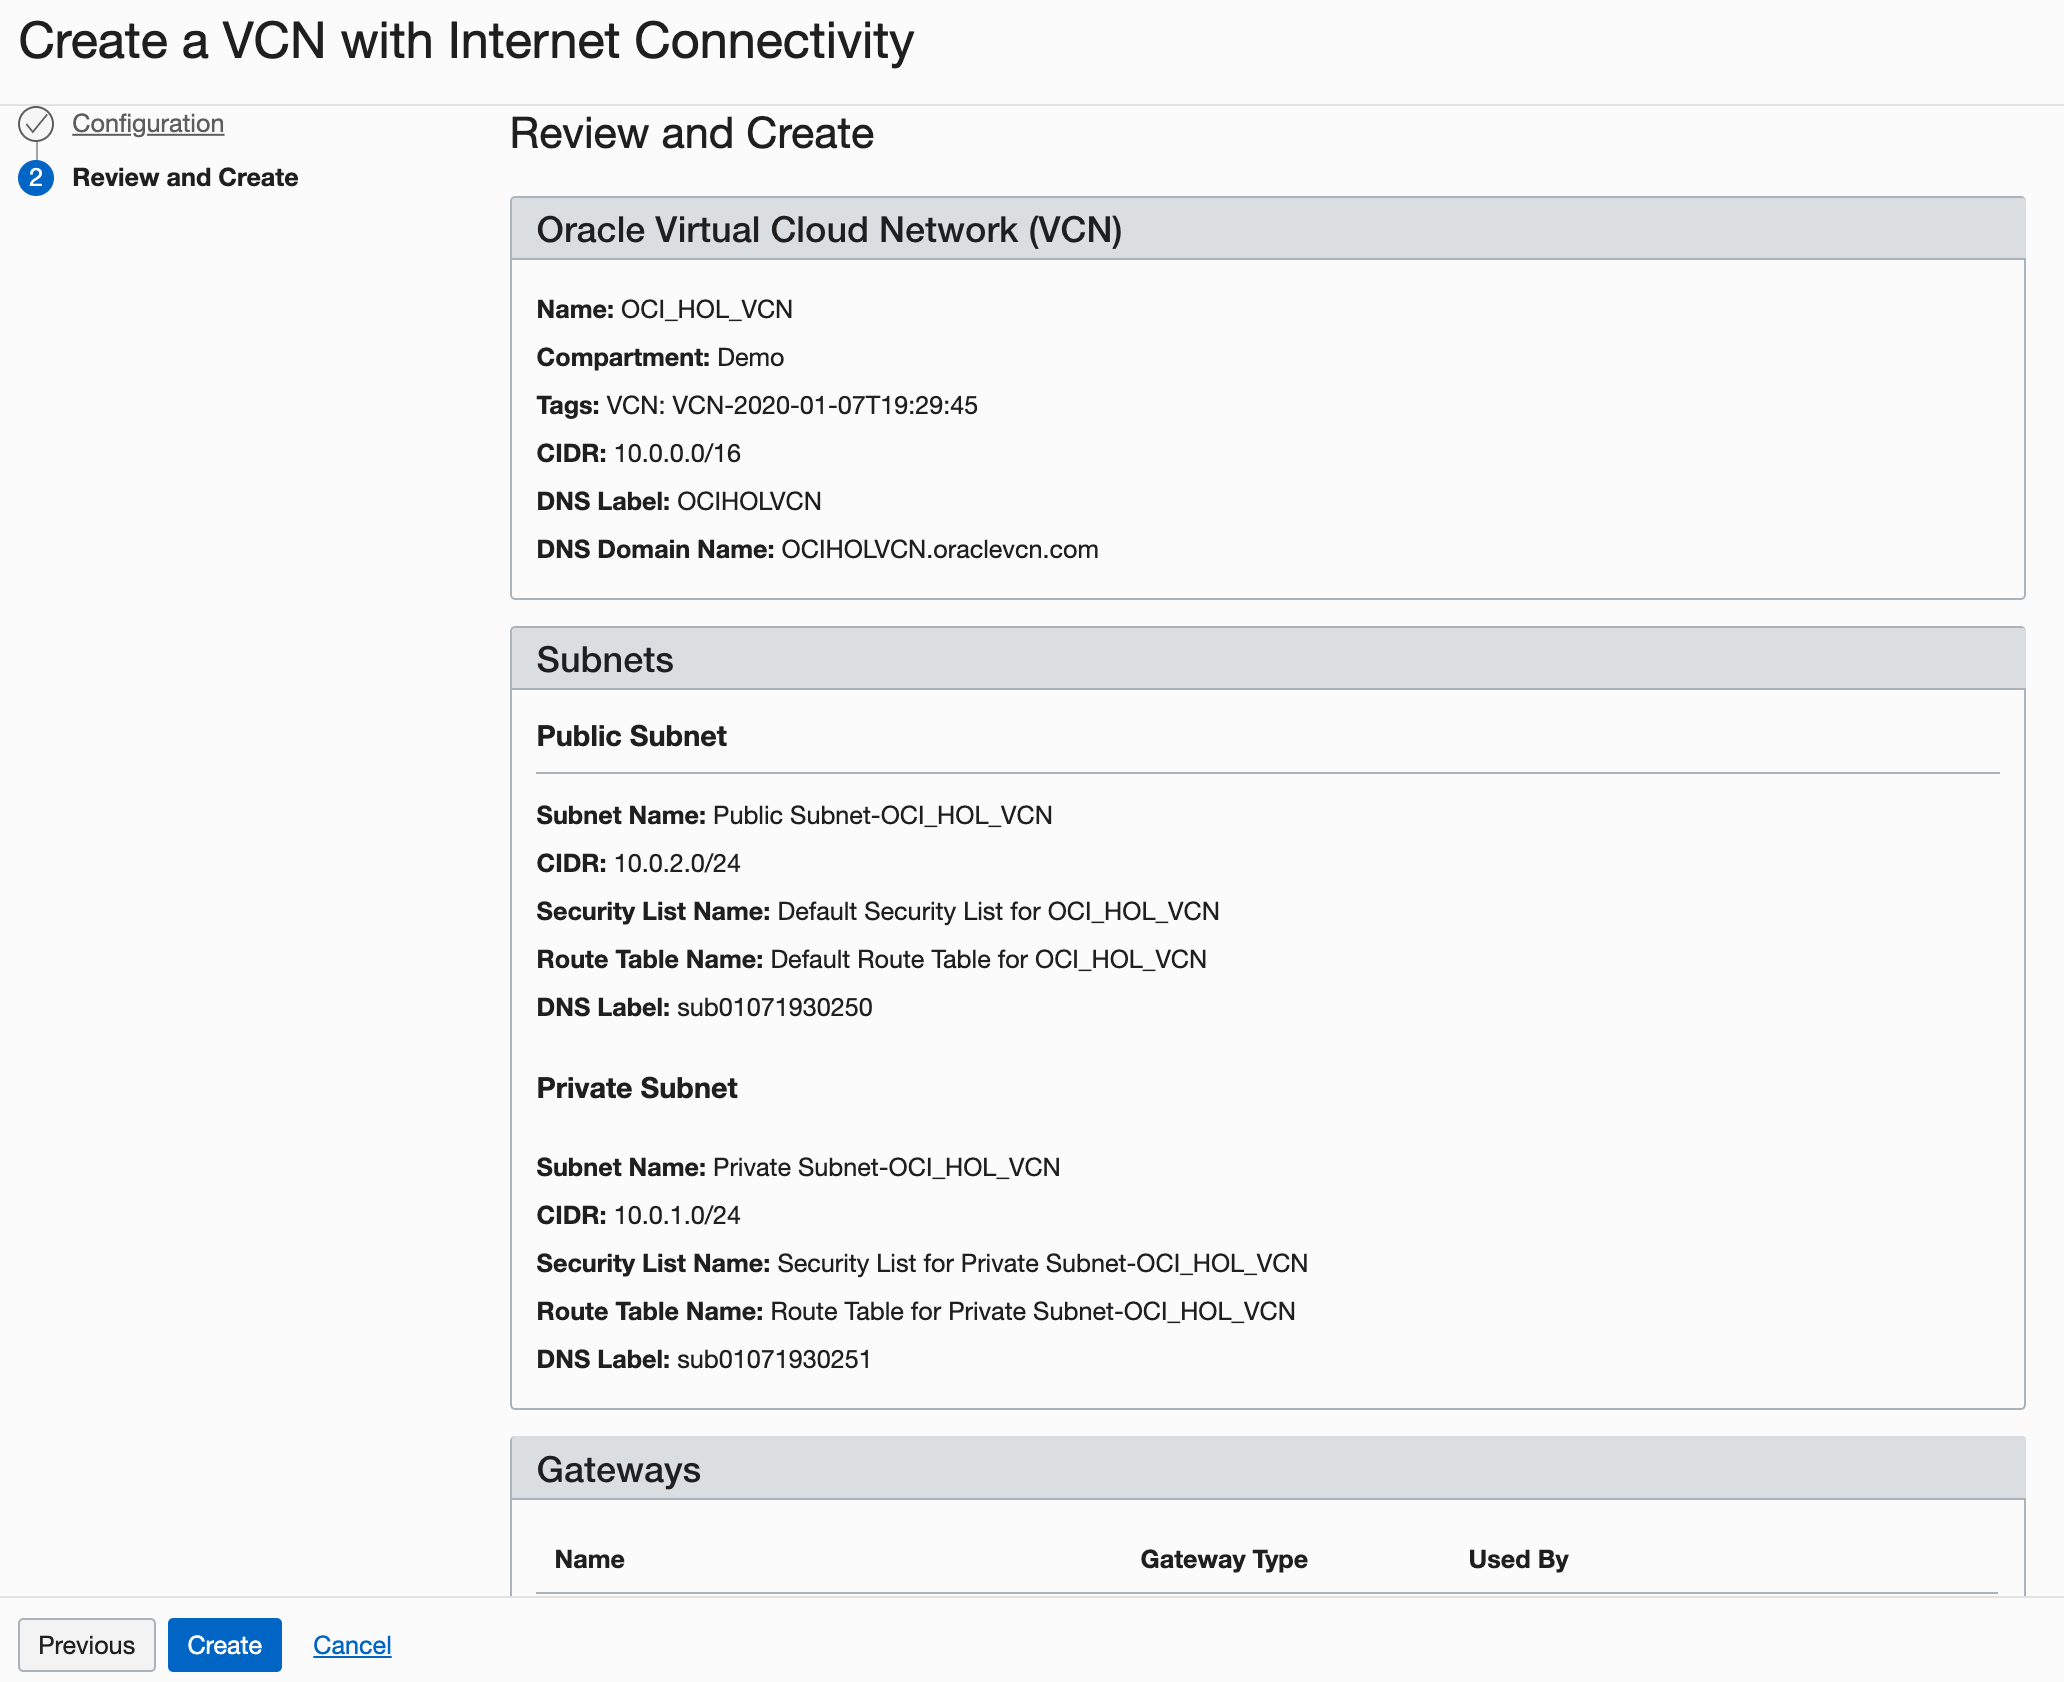Click the Used By column header
The width and height of the screenshot is (2064, 1682).
coord(1517,1559)
